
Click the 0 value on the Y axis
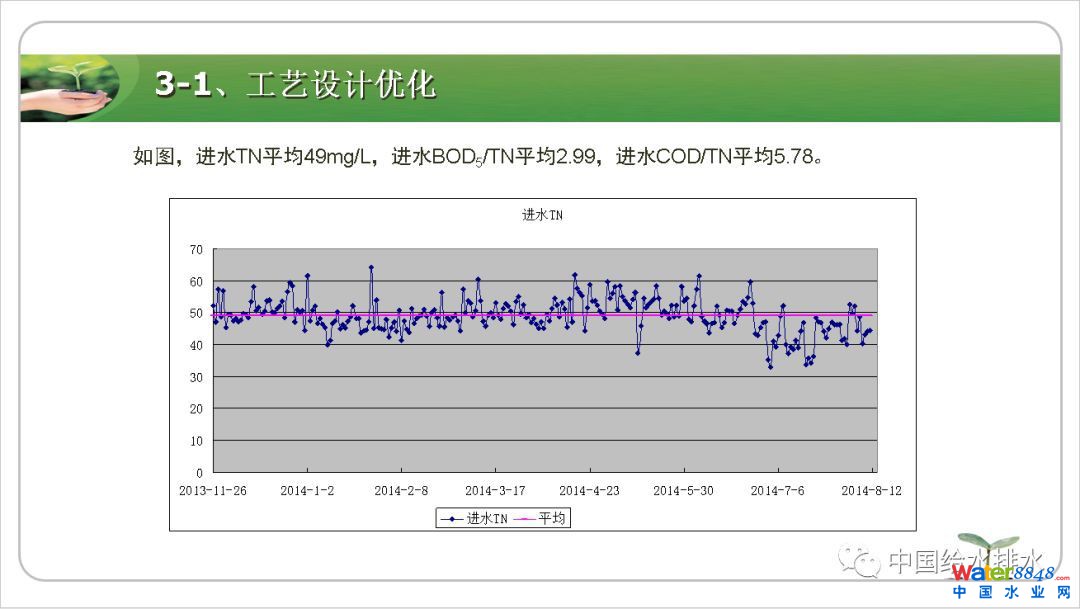(199, 472)
